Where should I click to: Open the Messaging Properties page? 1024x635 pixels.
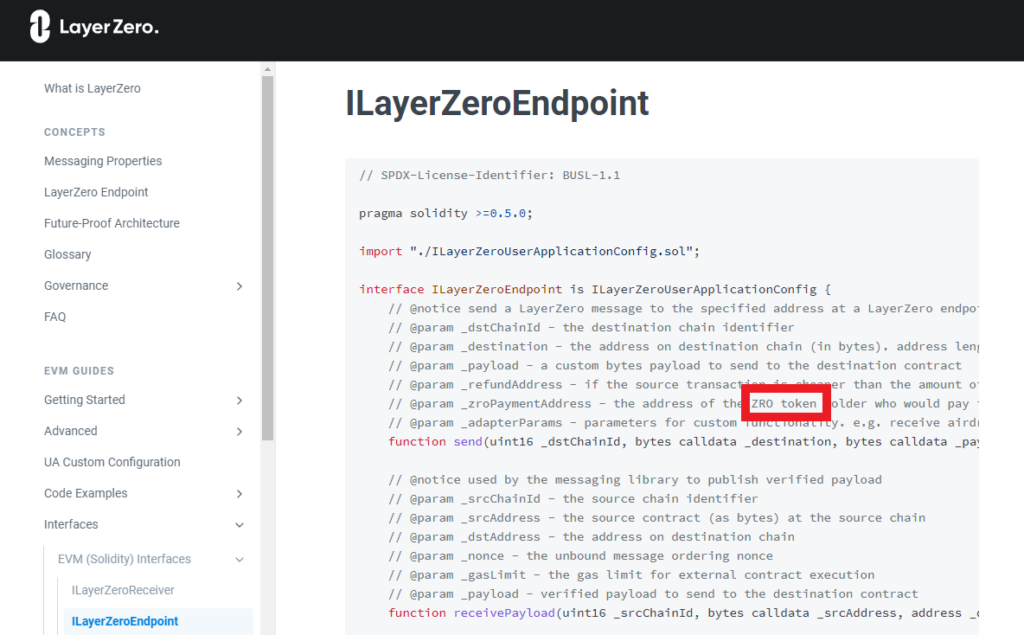click(103, 161)
